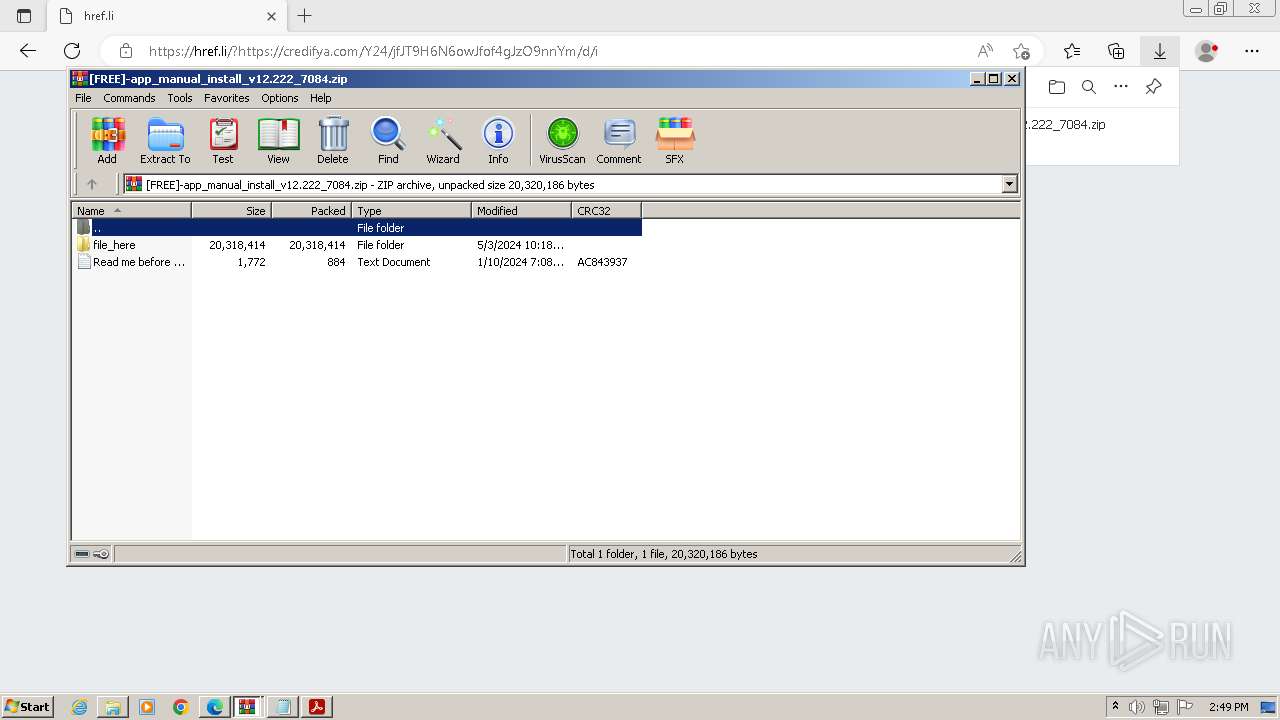Open File Explorer from the taskbar
1280x720 pixels.
pyautogui.click(x=113, y=707)
